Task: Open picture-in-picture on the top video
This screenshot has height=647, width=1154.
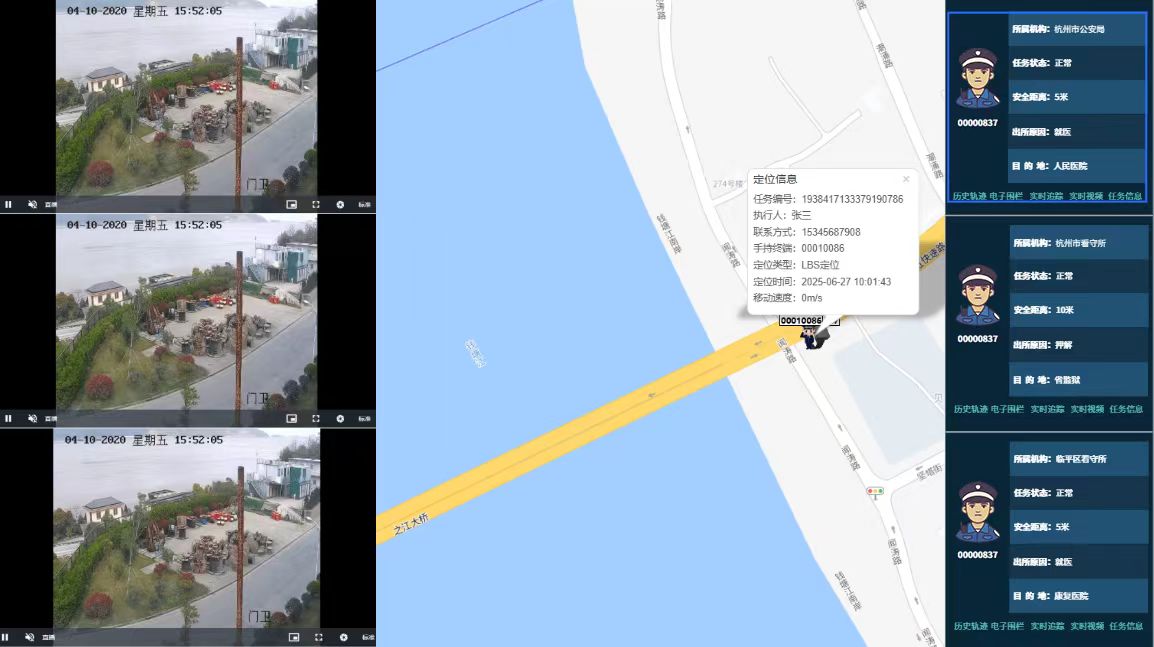Action: [291, 205]
